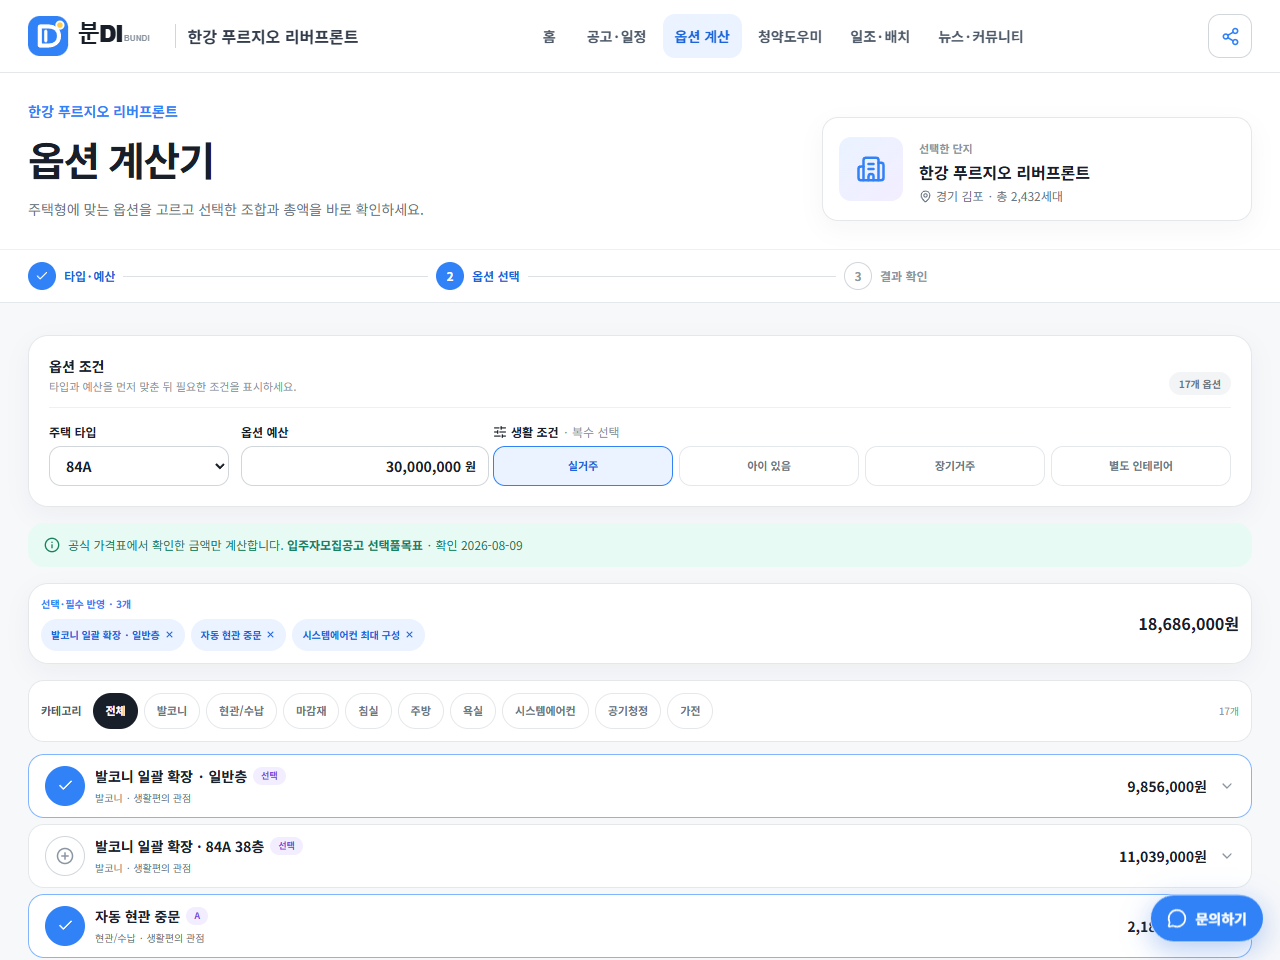Click the 한강 푸르지오 리버프론트 breadcrumb link
Screen dimensions: 1280x960
[103, 111]
